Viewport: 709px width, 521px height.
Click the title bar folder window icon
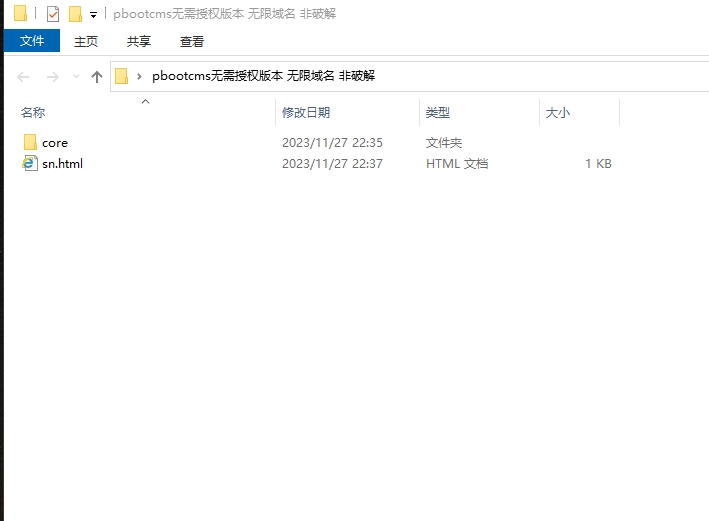point(20,13)
